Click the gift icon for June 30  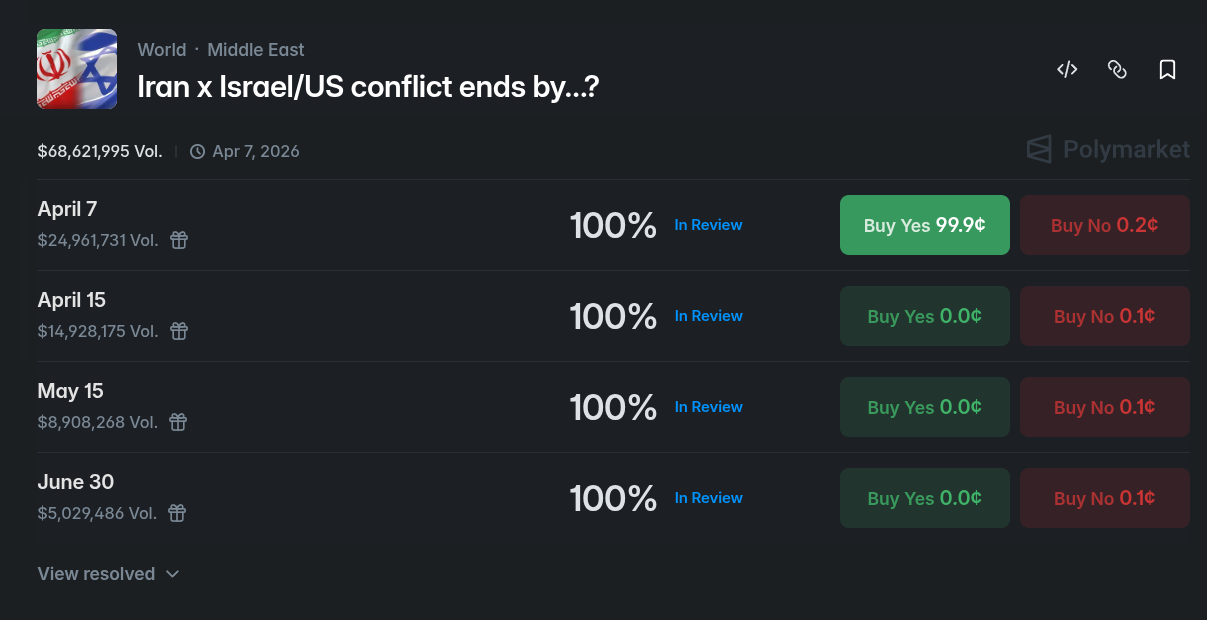pyautogui.click(x=177, y=513)
